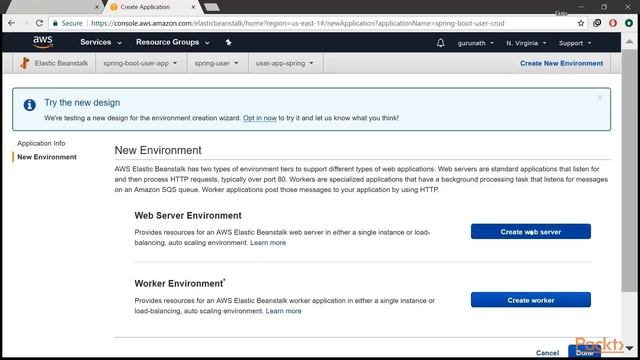Screen dimensions: 640x360
Task: Click the extension icon next to bookmark star
Action: pos(597,23)
